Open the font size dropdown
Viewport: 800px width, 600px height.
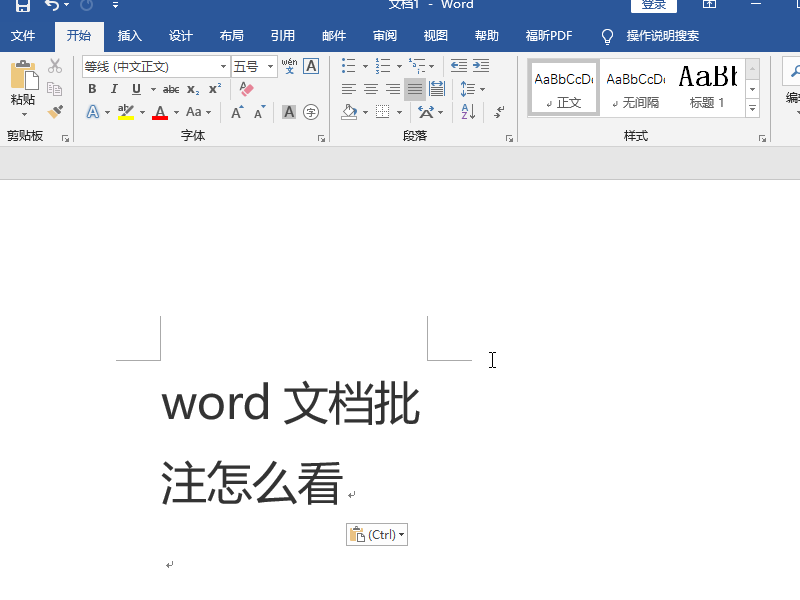click(271, 67)
